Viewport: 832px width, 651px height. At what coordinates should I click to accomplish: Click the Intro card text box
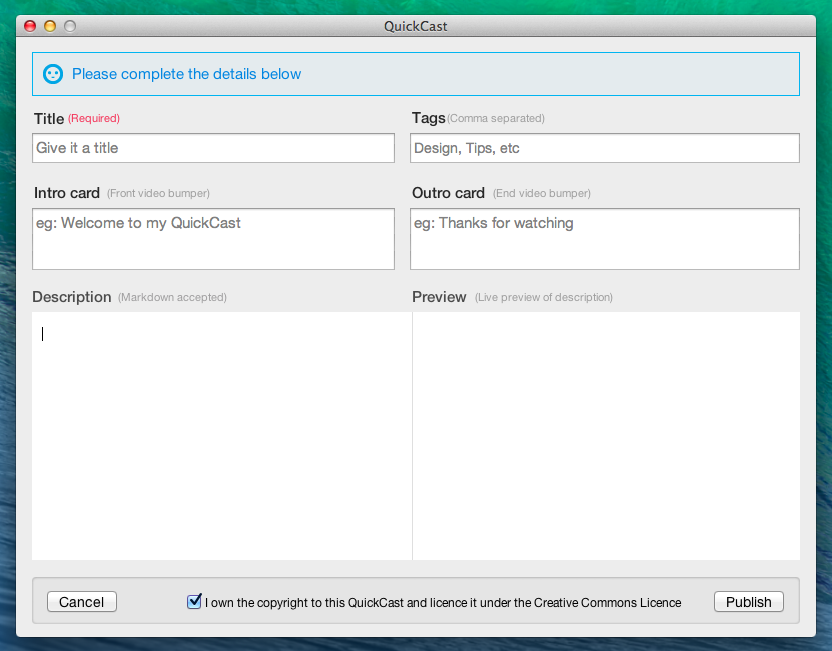(213, 239)
